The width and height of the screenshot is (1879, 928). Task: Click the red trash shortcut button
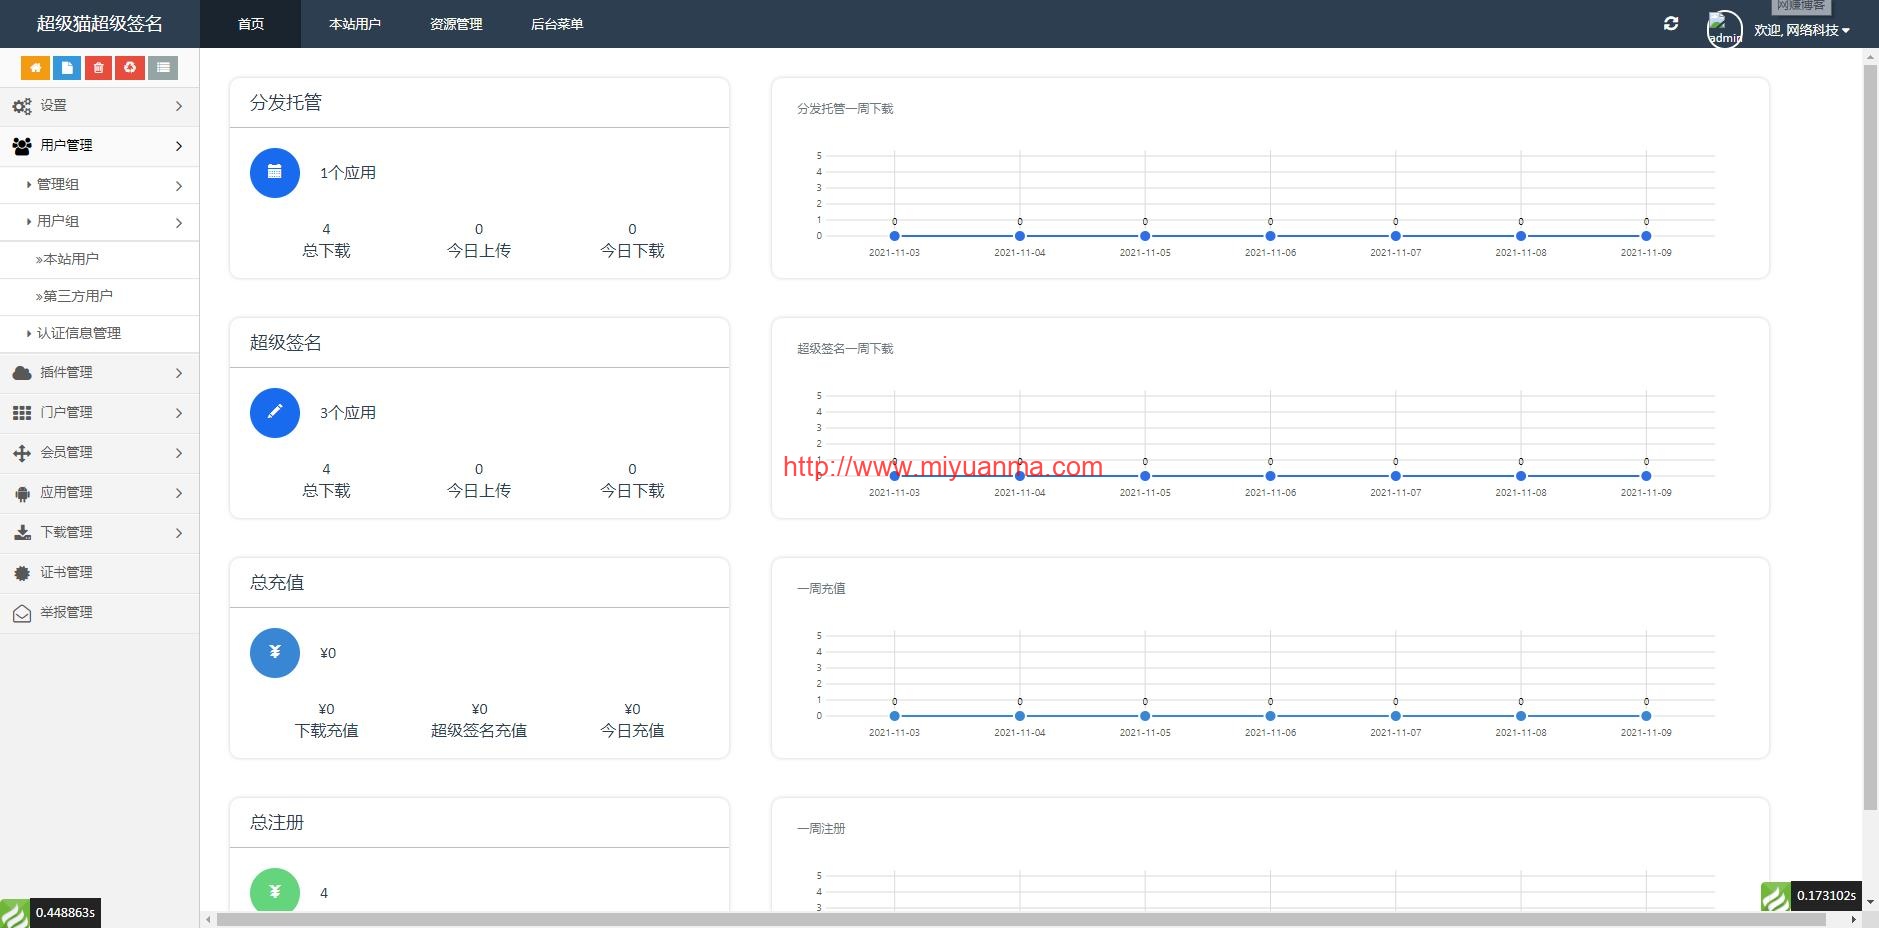[x=98, y=68]
